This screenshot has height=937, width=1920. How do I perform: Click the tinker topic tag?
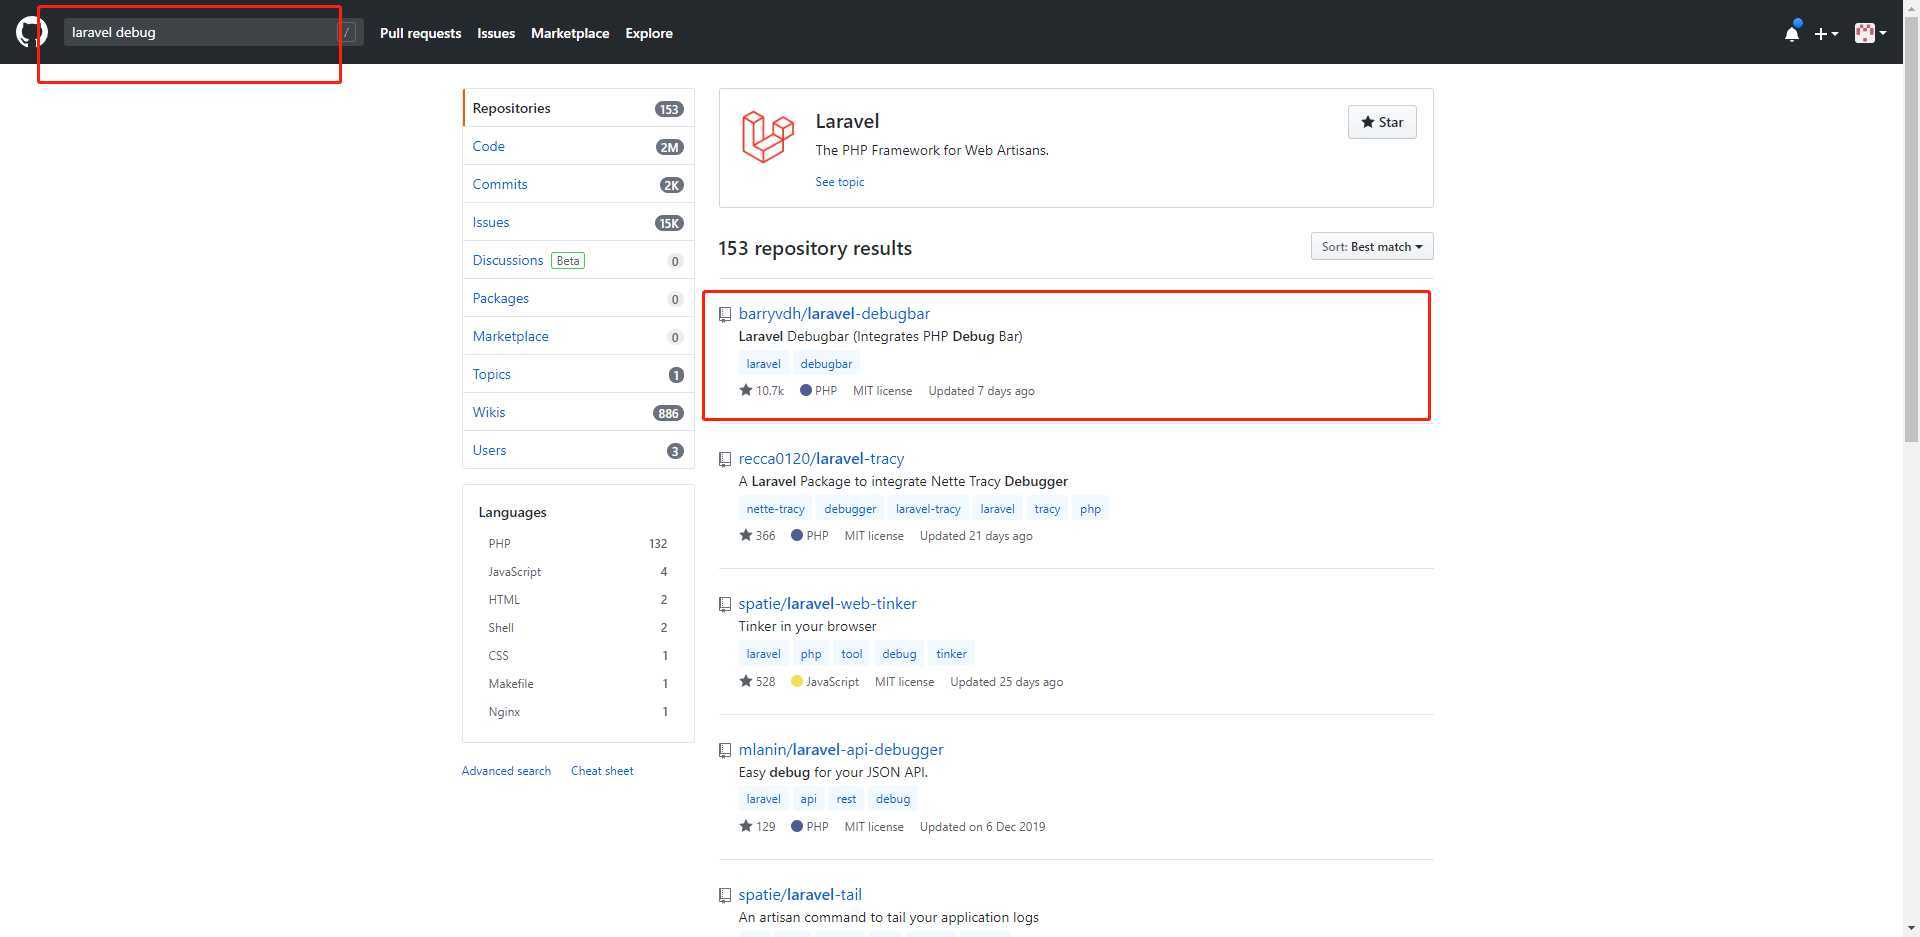[x=951, y=654]
